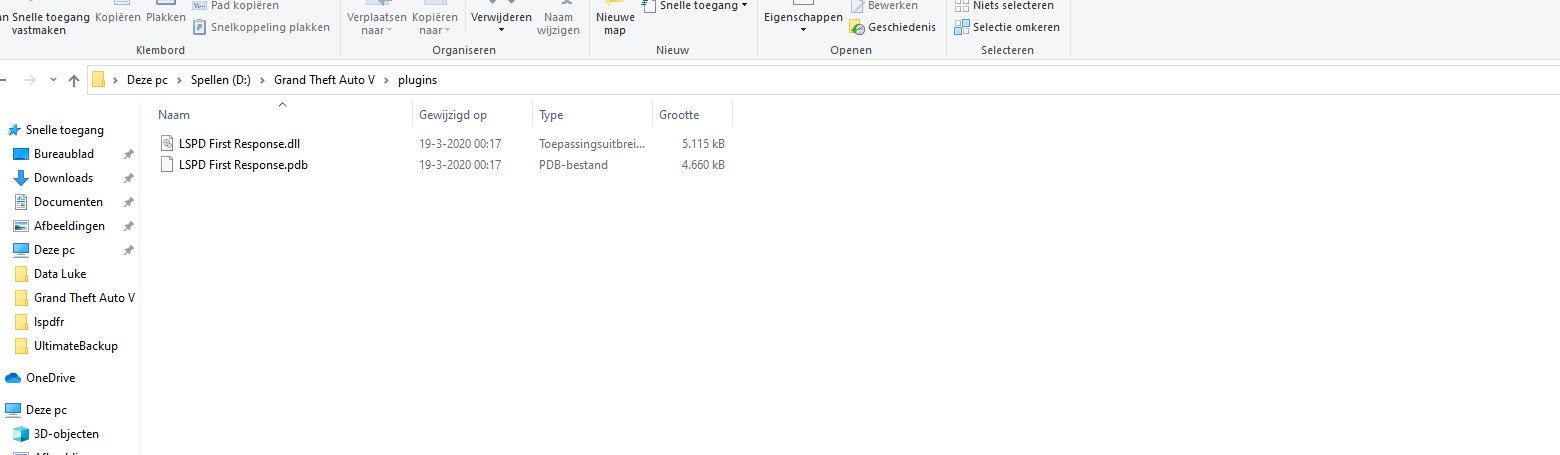Open Afbeeldingen in the navigation pane
Image resolution: width=1560 pixels, height=455 pixels.
pyautogui.click(x=69, y=226)
